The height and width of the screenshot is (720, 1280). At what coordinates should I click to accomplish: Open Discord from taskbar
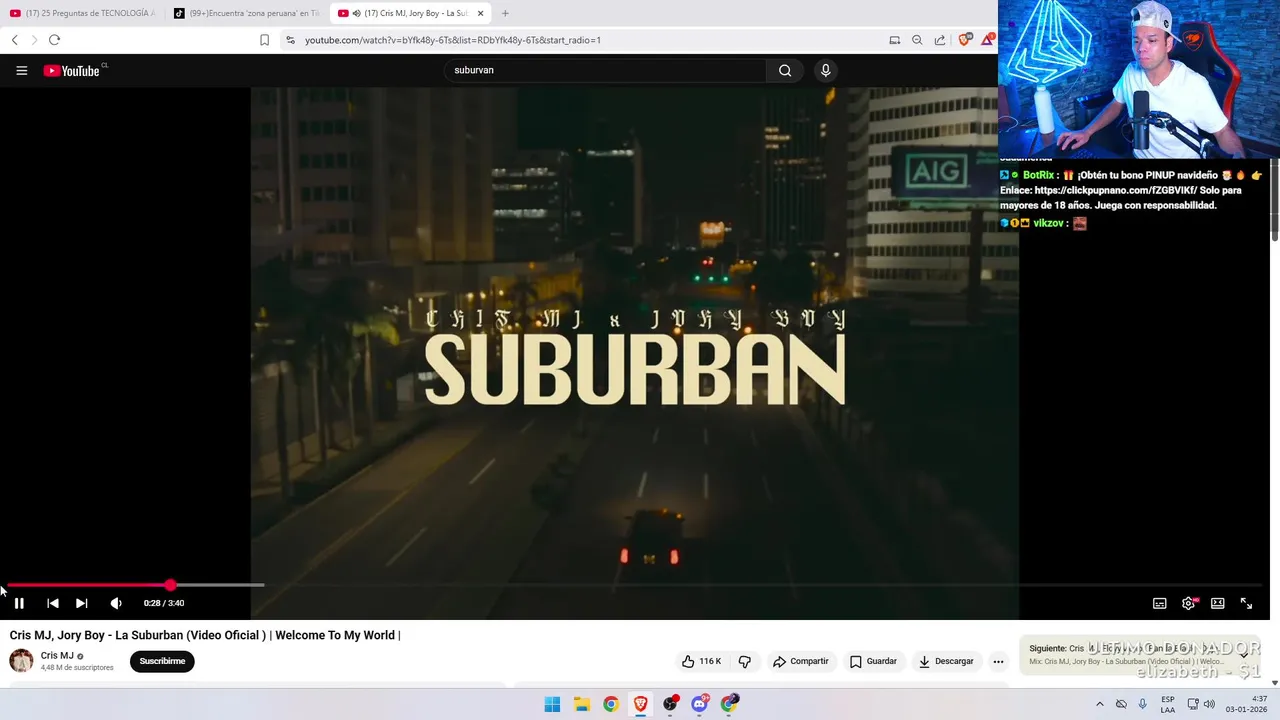(x=700, y=704)
